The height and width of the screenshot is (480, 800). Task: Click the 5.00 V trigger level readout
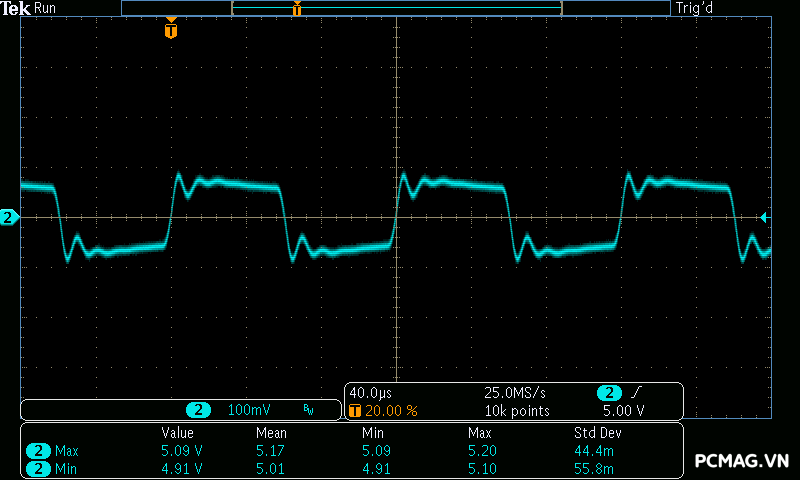pos(623,411)
